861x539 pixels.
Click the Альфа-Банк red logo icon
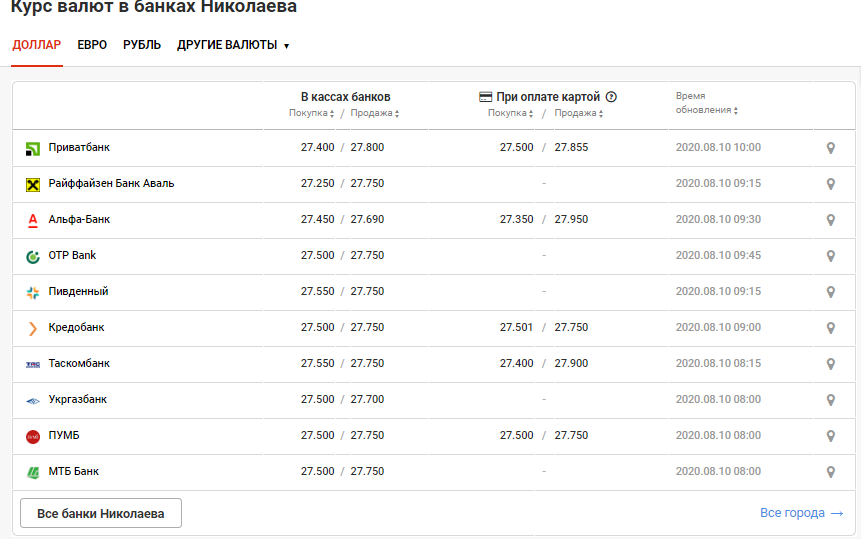coord(32,220)
